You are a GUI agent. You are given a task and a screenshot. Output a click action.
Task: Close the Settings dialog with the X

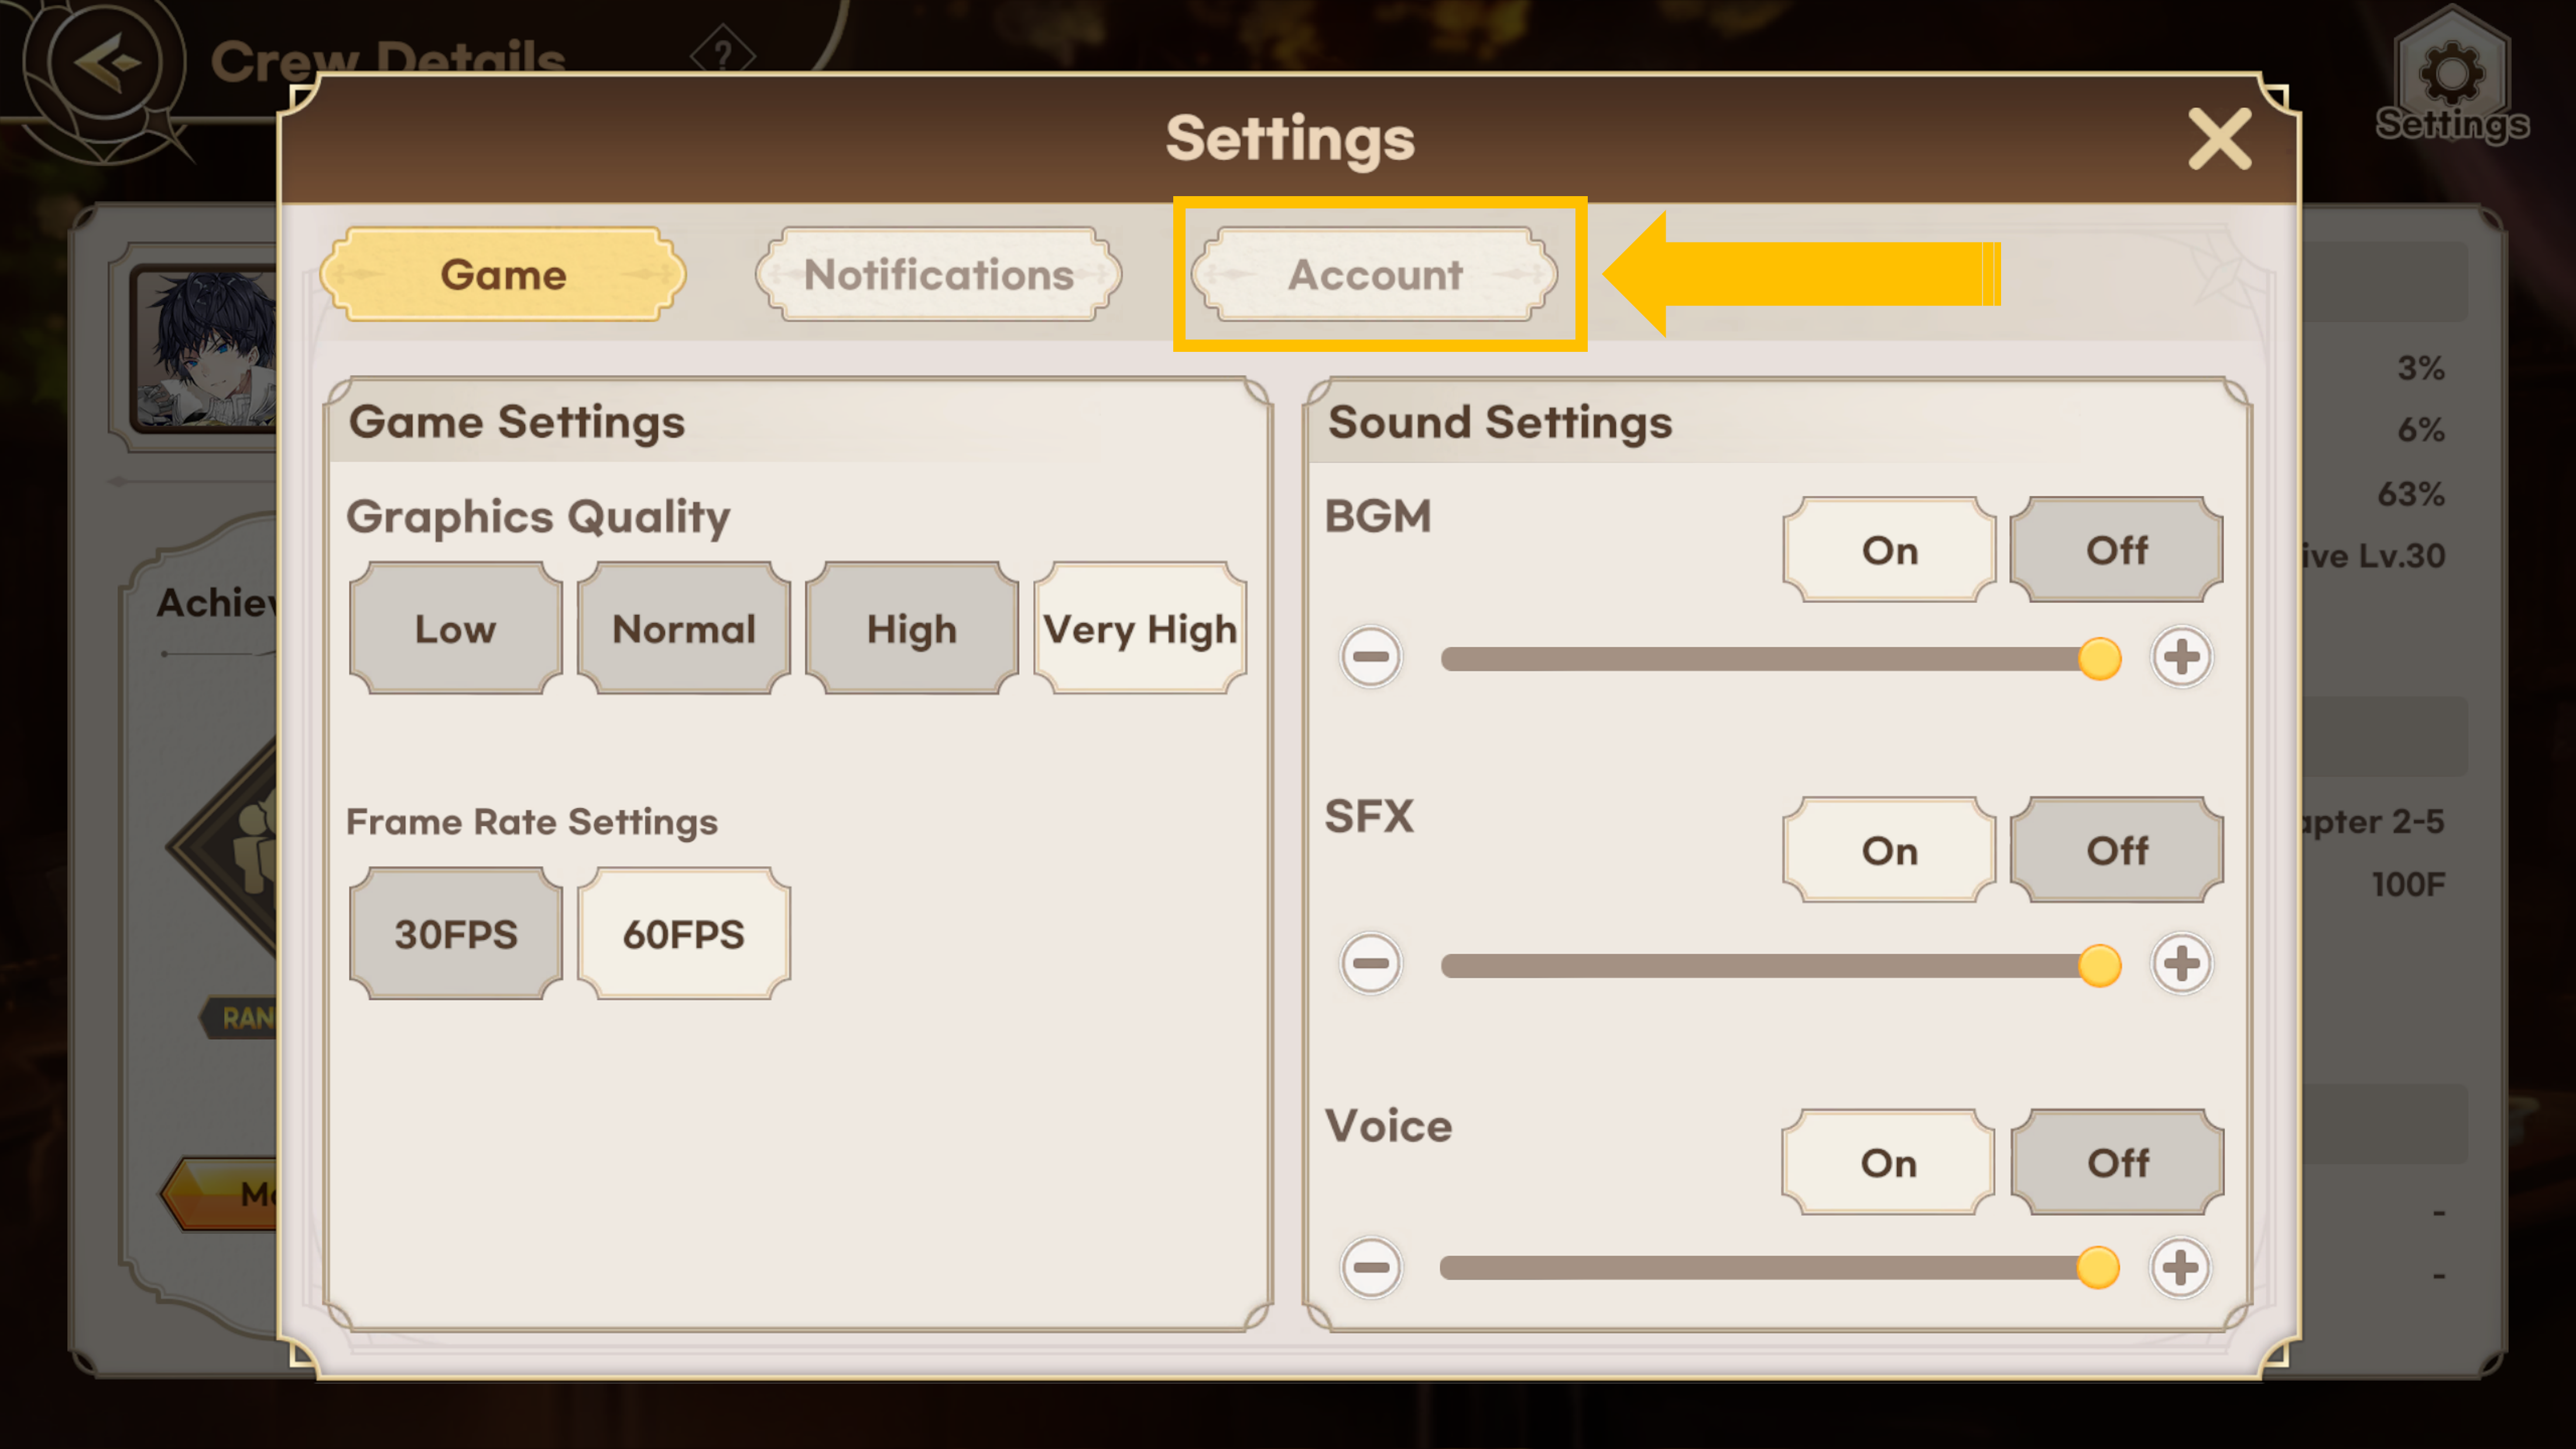pos(2219,139)
